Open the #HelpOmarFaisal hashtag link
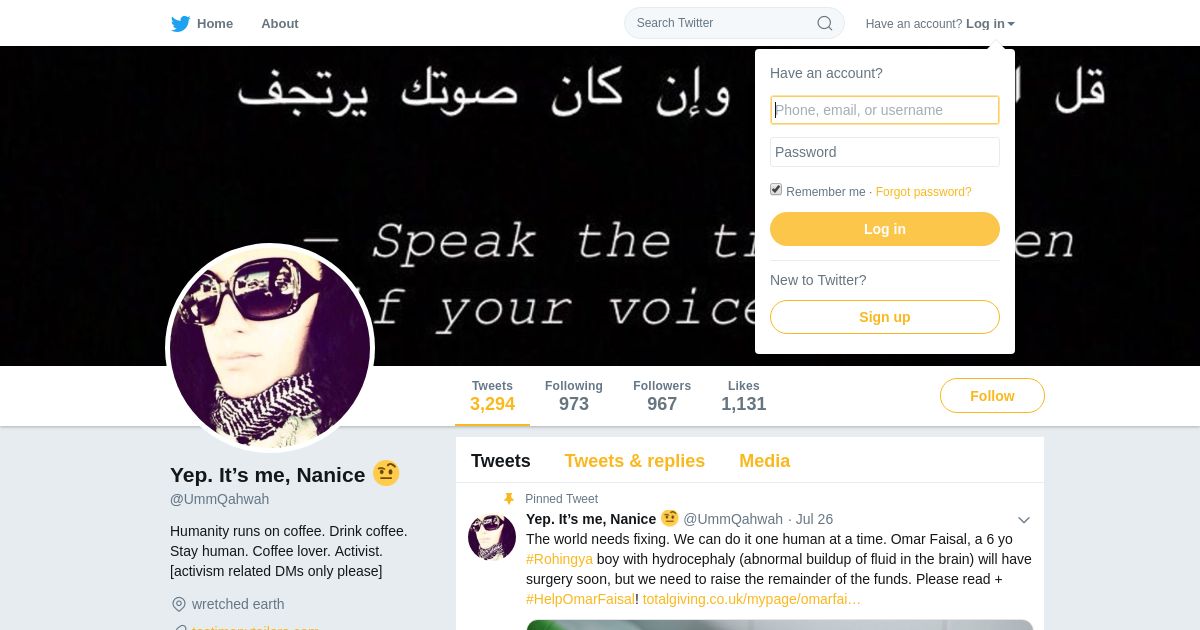The height and width of the screenshot is (630, 1200). [x=580, y=599]
